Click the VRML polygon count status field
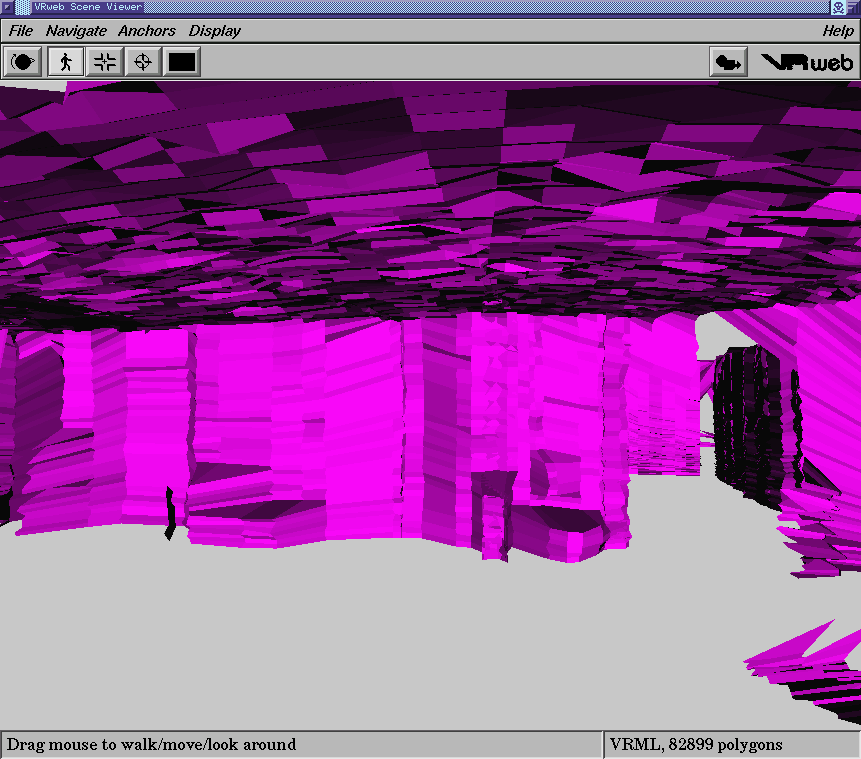861x759 pixels. pyautogui.click(x=696, y=744)
